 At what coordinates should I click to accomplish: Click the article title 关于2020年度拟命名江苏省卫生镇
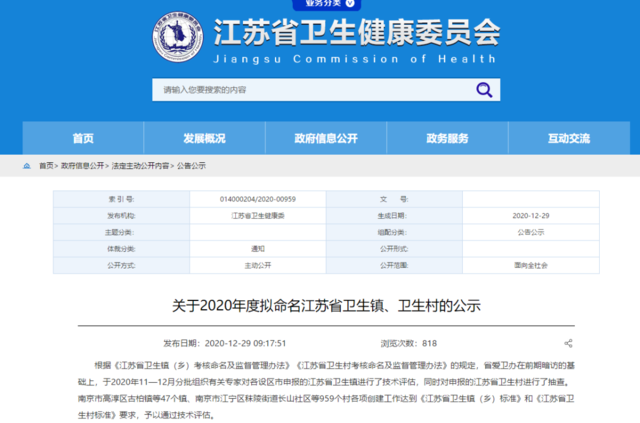click(326, 305)
